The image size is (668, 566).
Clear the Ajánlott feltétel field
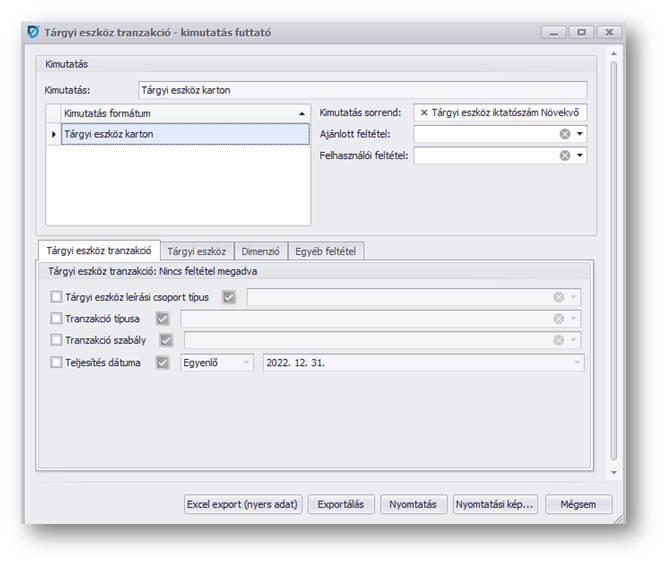click(565, 134)
